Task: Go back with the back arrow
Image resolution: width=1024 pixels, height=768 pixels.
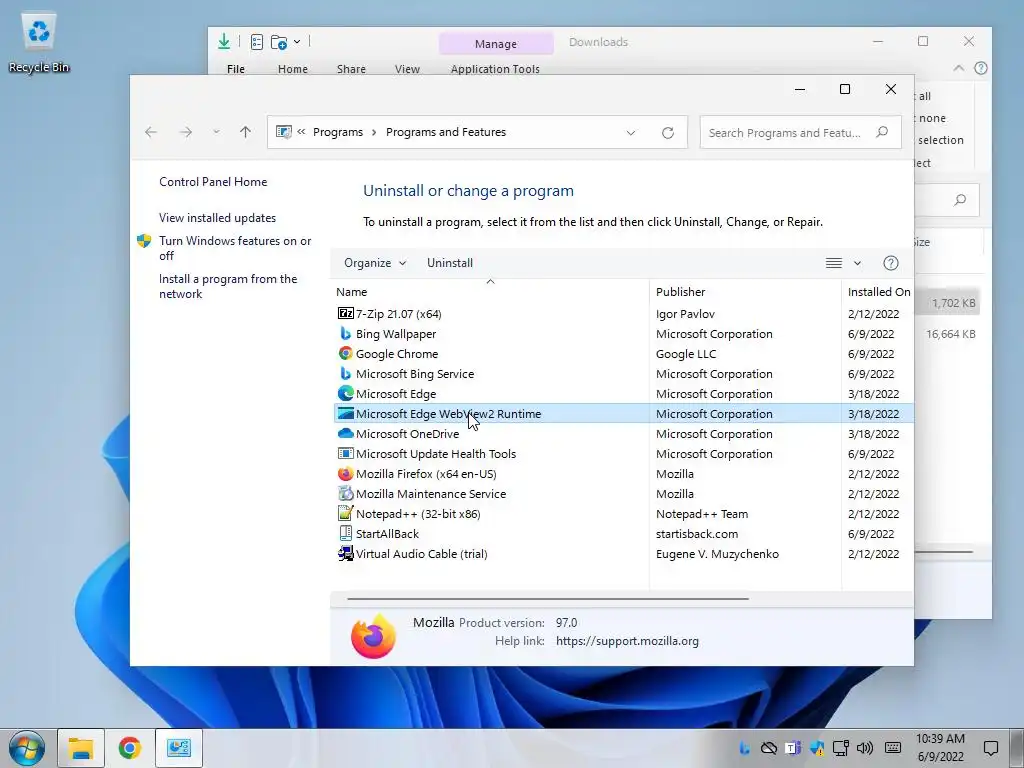Action: point(151,132)
